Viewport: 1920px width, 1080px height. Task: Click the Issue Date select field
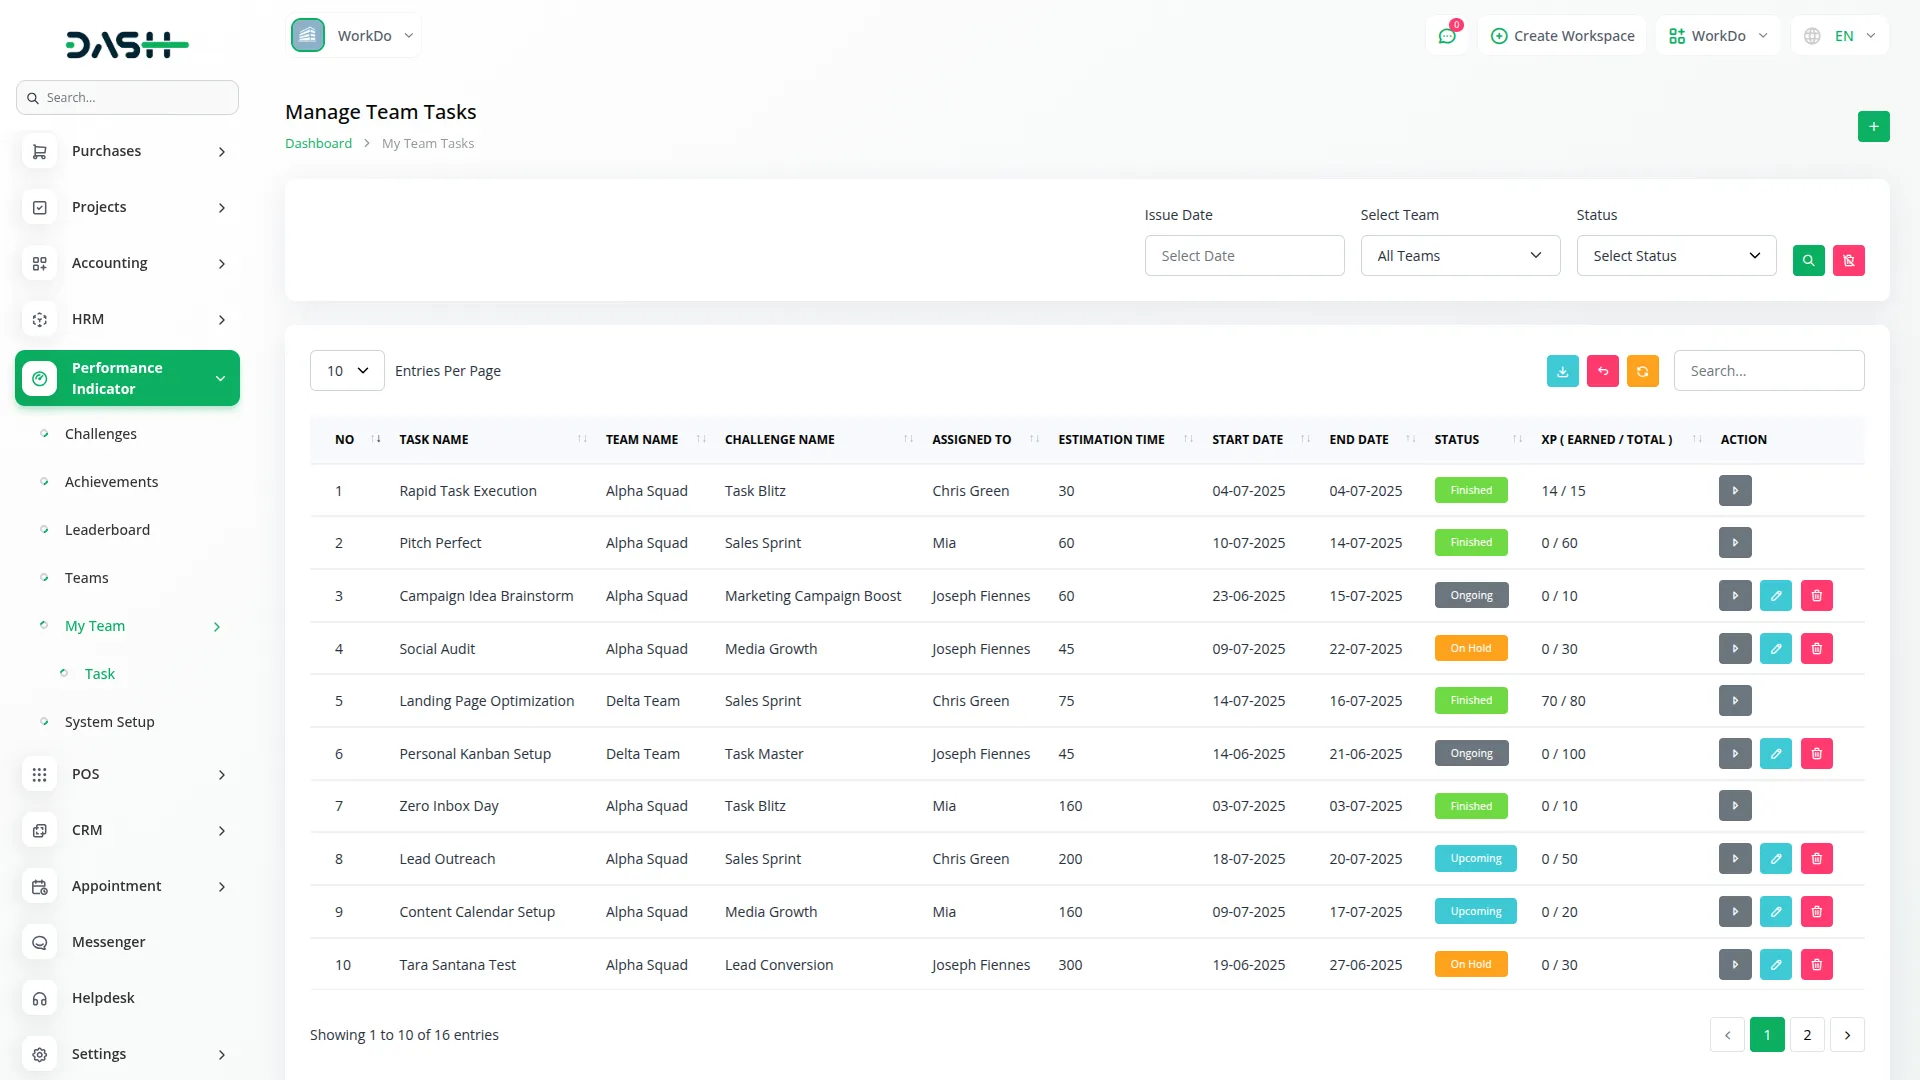(x=1243, y=256)
